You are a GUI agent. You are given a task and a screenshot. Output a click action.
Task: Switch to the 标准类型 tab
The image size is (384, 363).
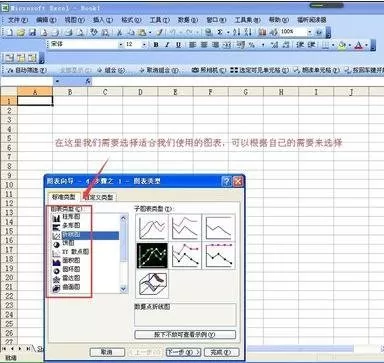point(64,197)
